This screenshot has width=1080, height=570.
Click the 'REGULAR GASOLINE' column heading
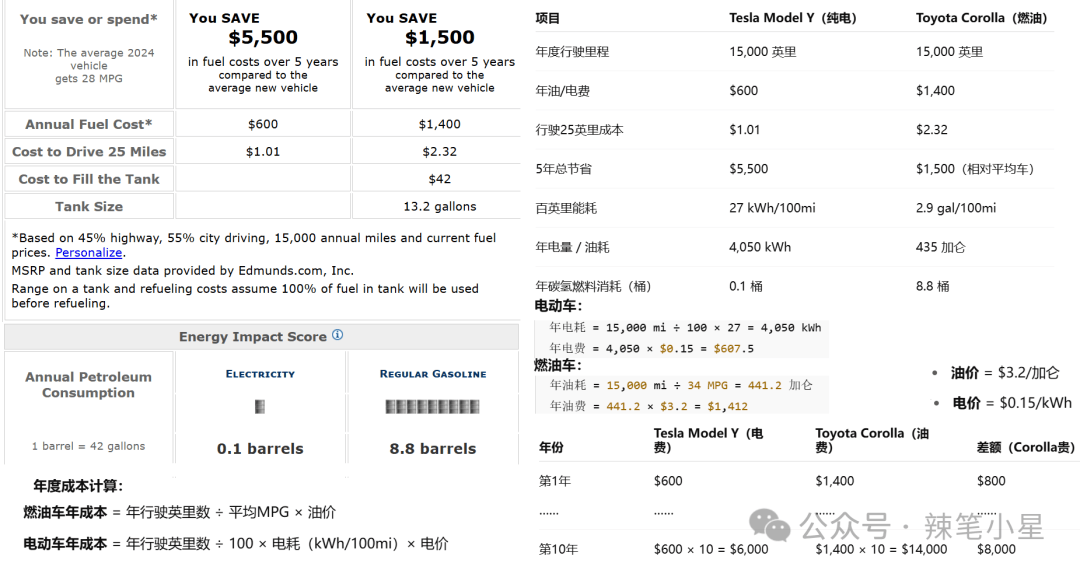(x=433, y=374)
